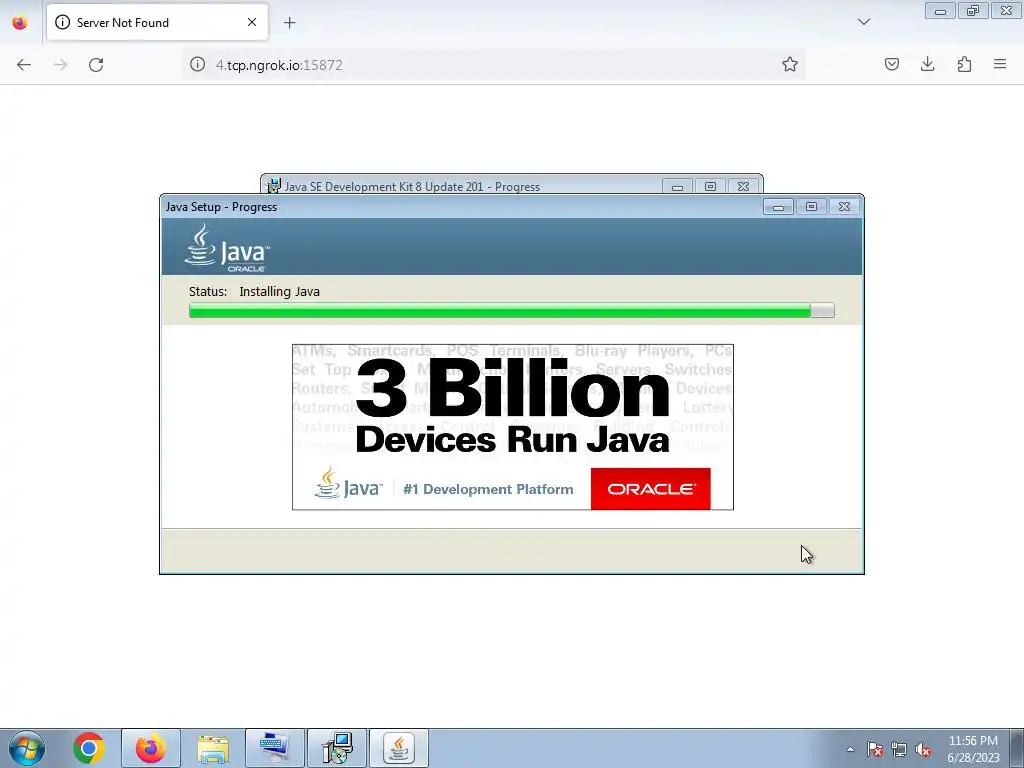Click the Java SE Development Kit 8 title bar
This screenshot has width=1024, height=768.
pyautogui.click(x=462, y=186)
